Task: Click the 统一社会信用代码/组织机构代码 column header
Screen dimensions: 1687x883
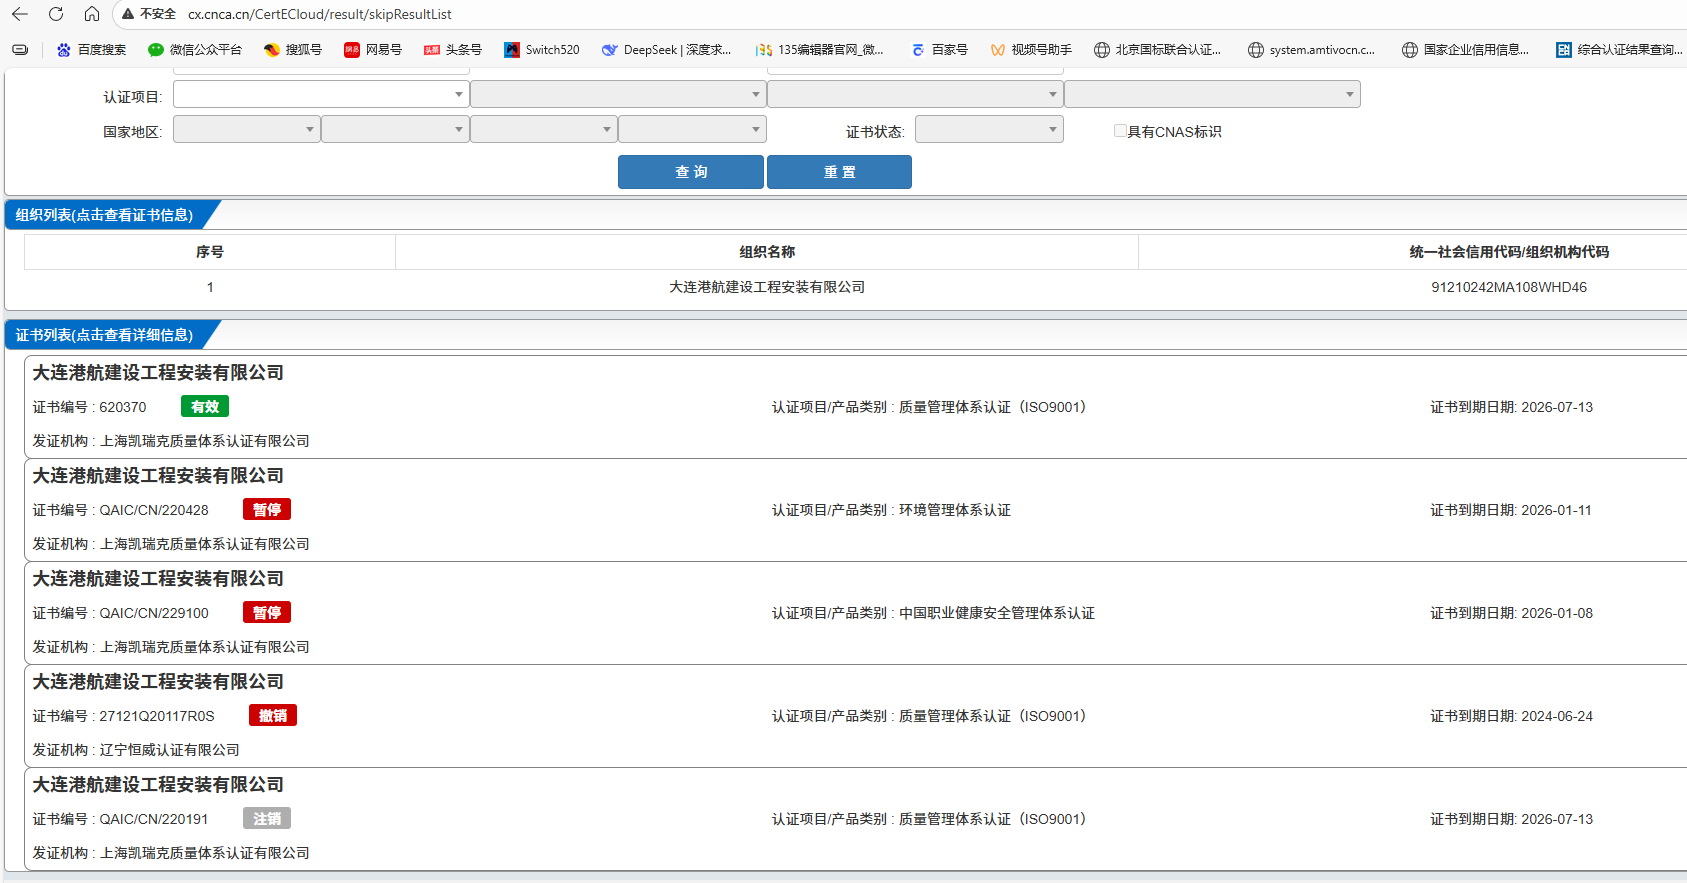Action: tap(1509, 252)
